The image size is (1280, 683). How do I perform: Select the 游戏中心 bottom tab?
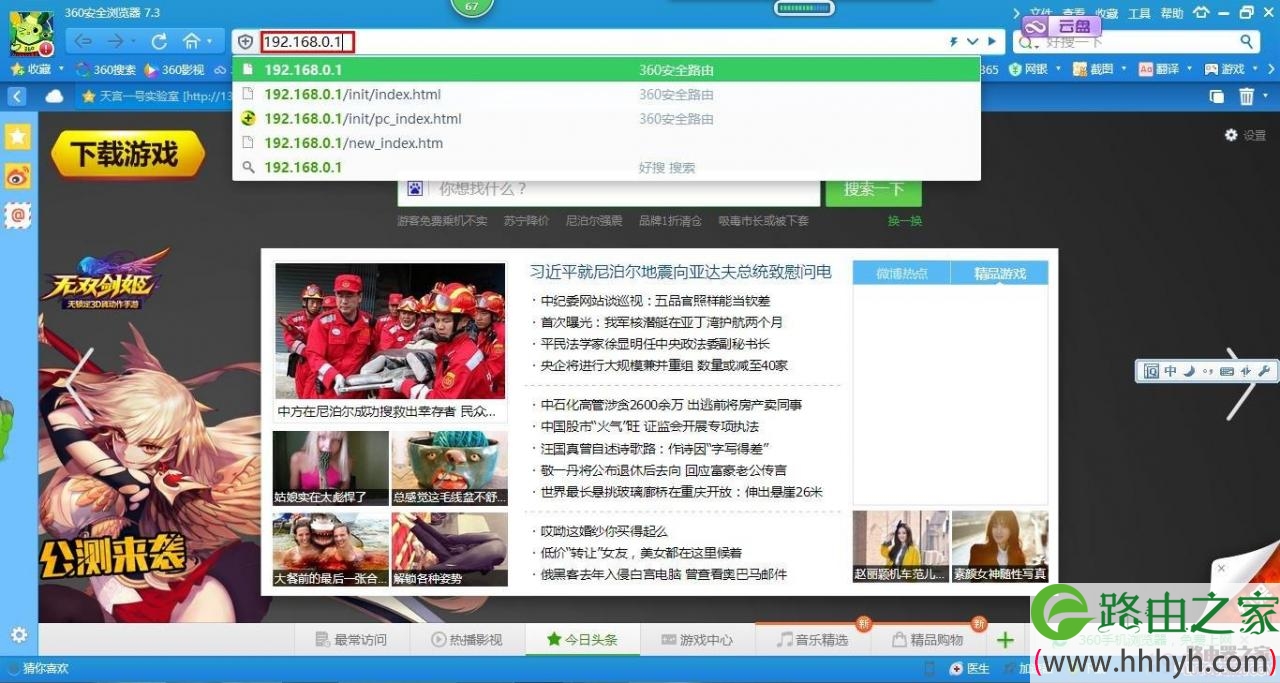click(x=696, y=640)
